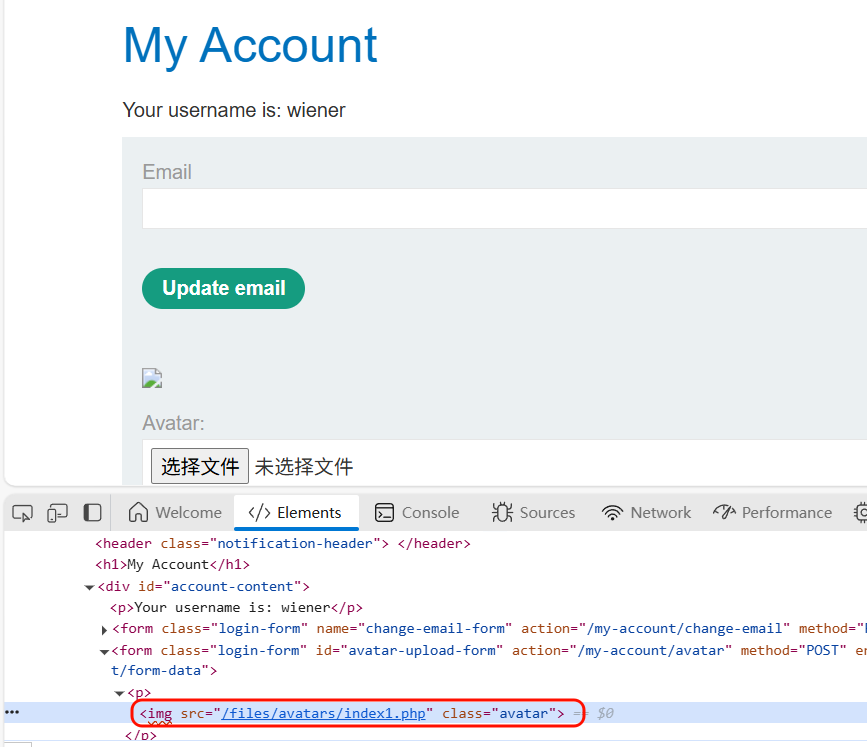Select the header notification-header line
Viewport: 867px width, 747px height.
[x=283, y=544]
